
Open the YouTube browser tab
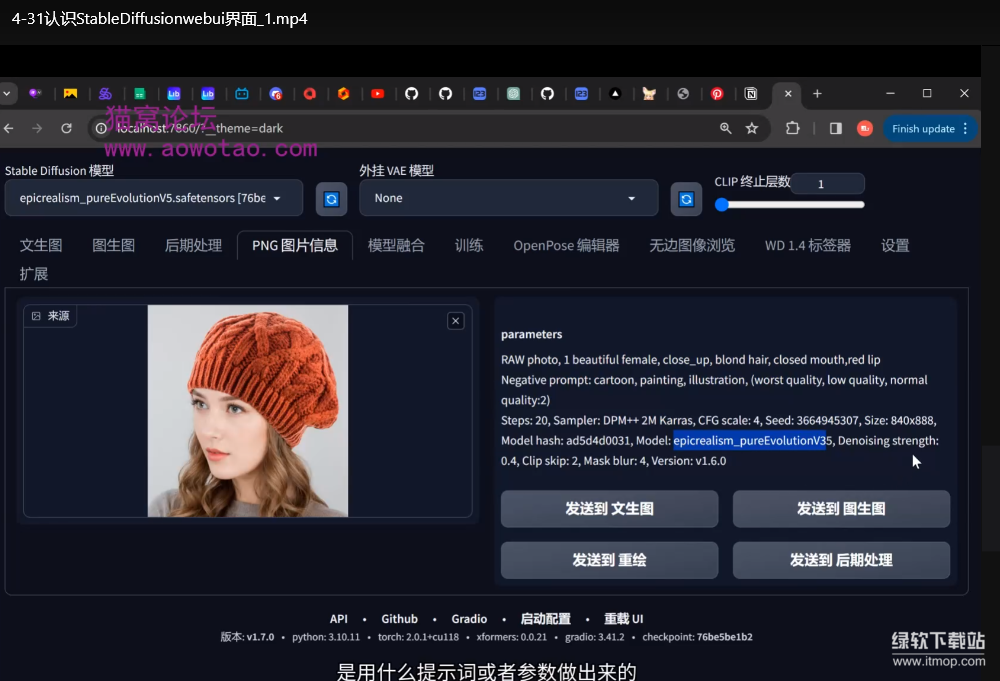coord(377,94)
